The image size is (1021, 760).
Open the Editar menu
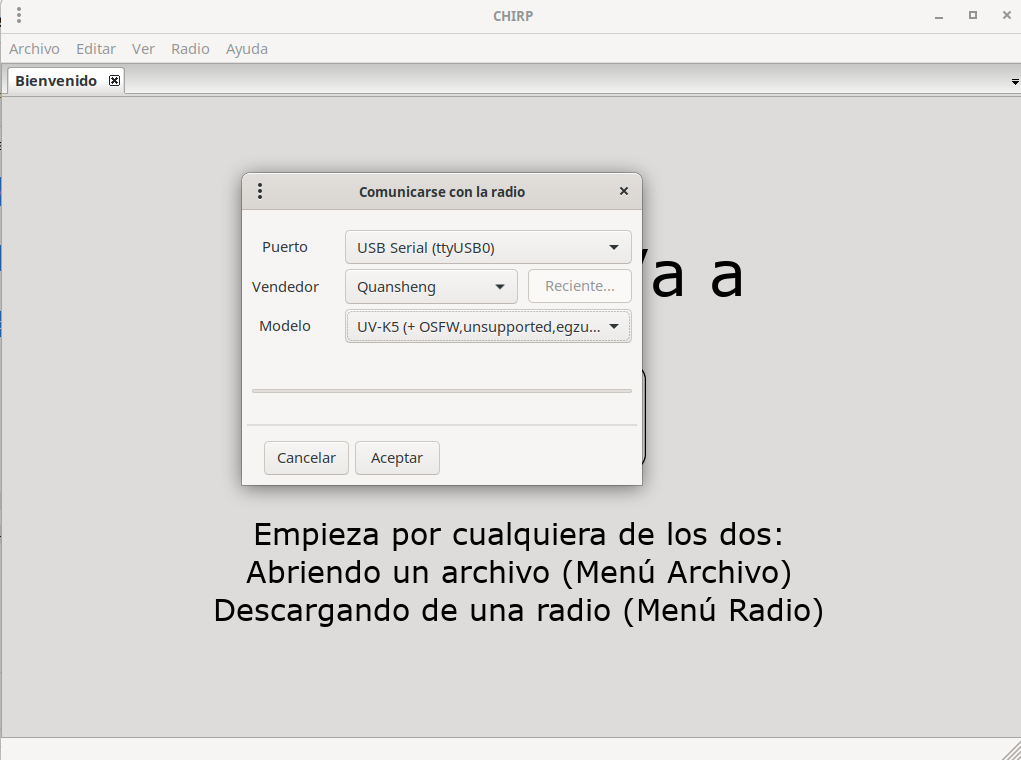coord(96,49)
